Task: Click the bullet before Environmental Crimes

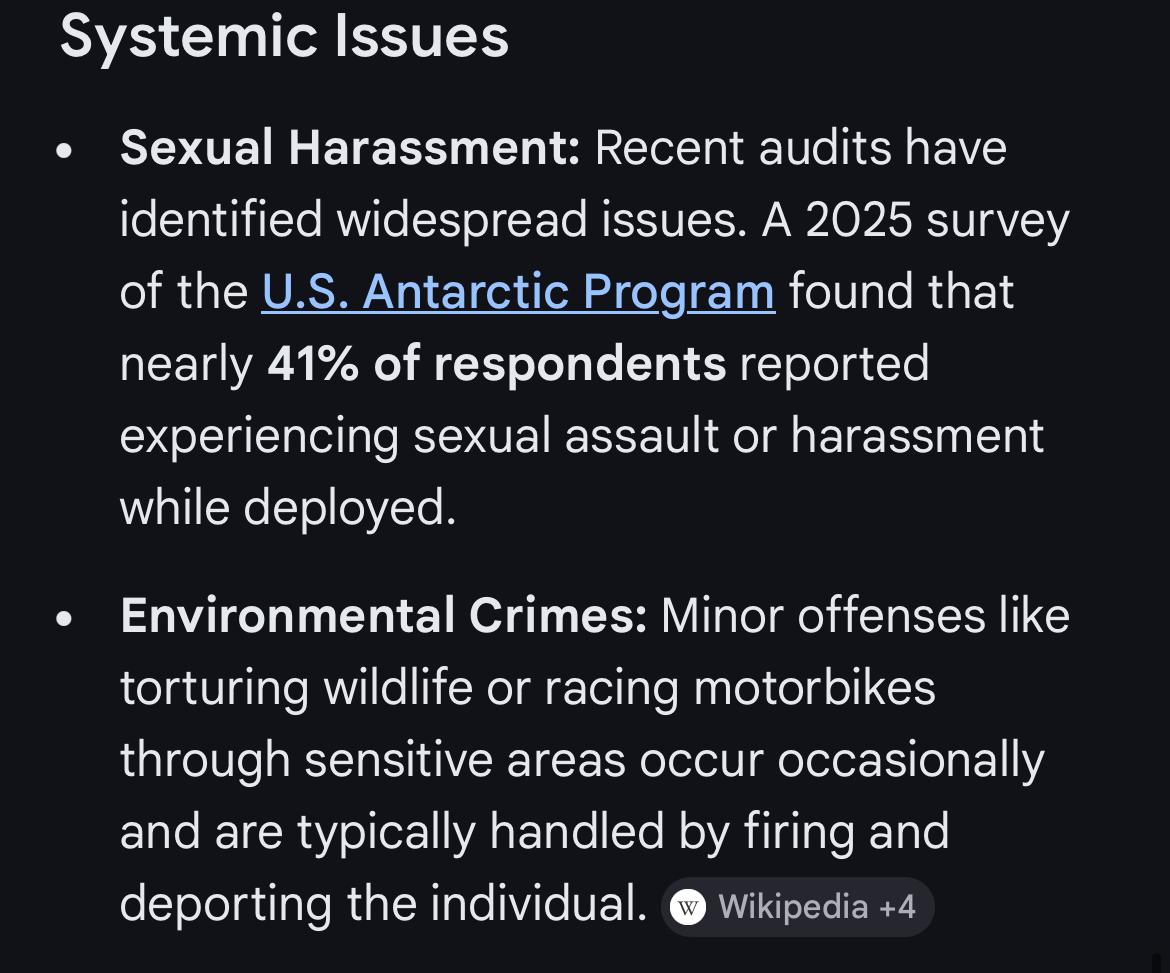Action: pos(65,618)
